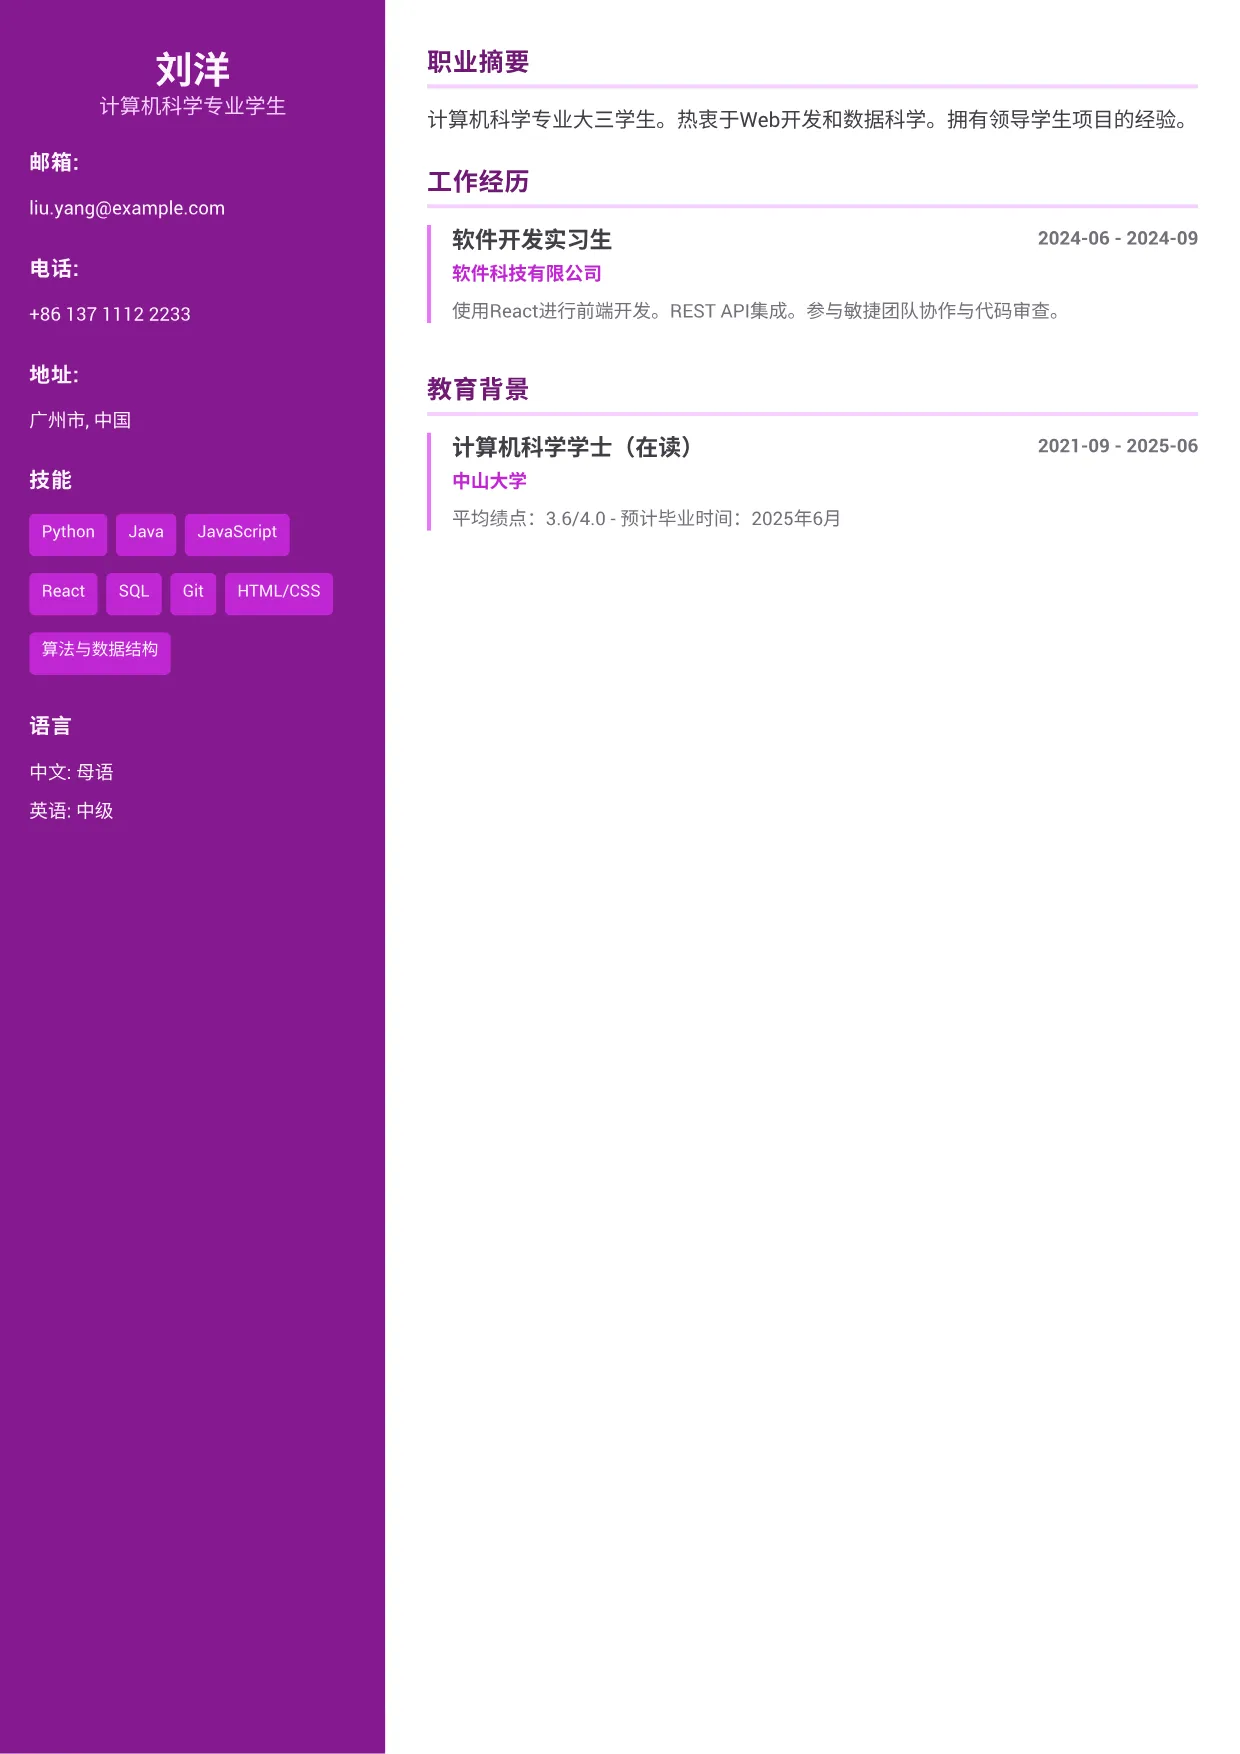Click the email liu.yang@example.com
The width and height of the screenshot is (1240, 1754).
[127, 208]
